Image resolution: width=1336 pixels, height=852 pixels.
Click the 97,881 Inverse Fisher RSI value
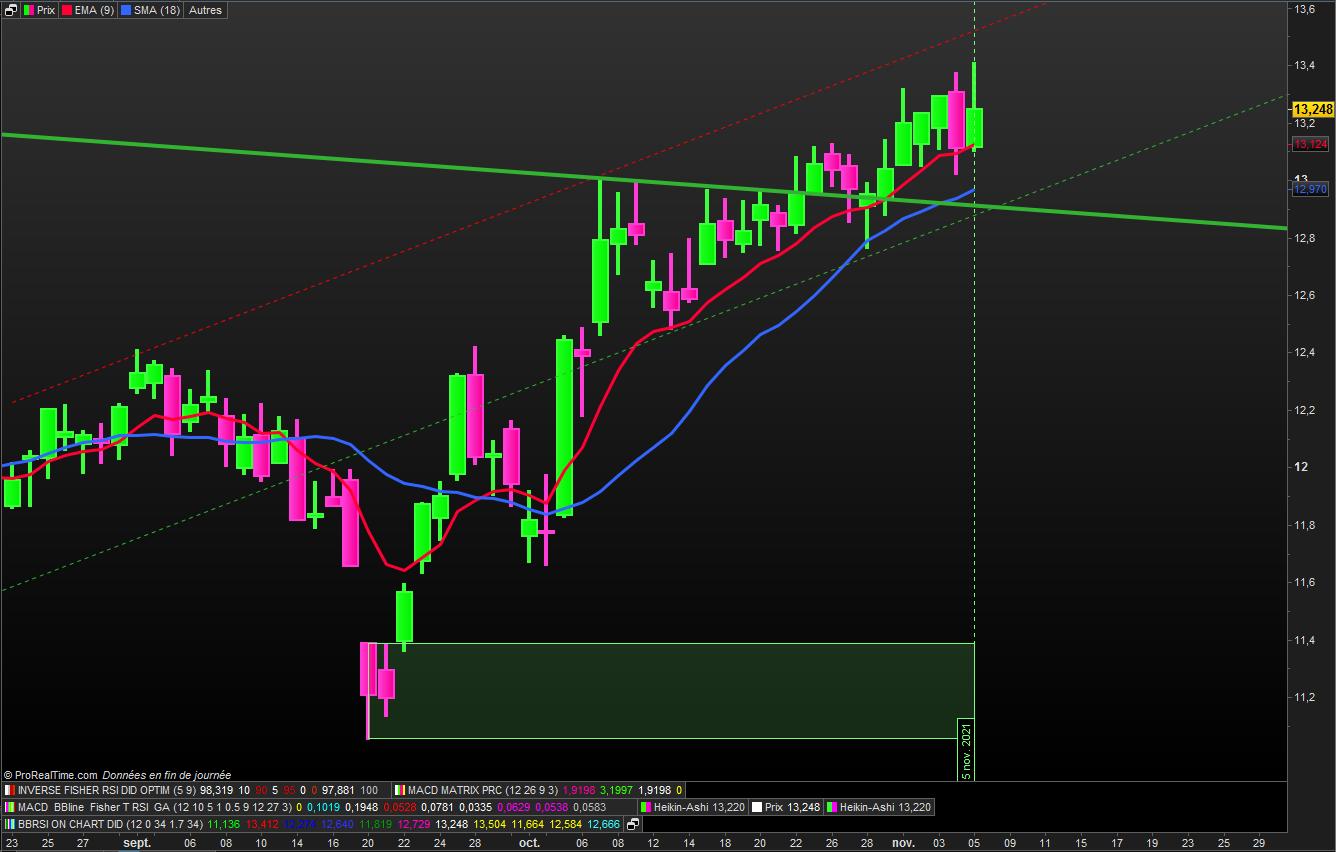(339, 790)
